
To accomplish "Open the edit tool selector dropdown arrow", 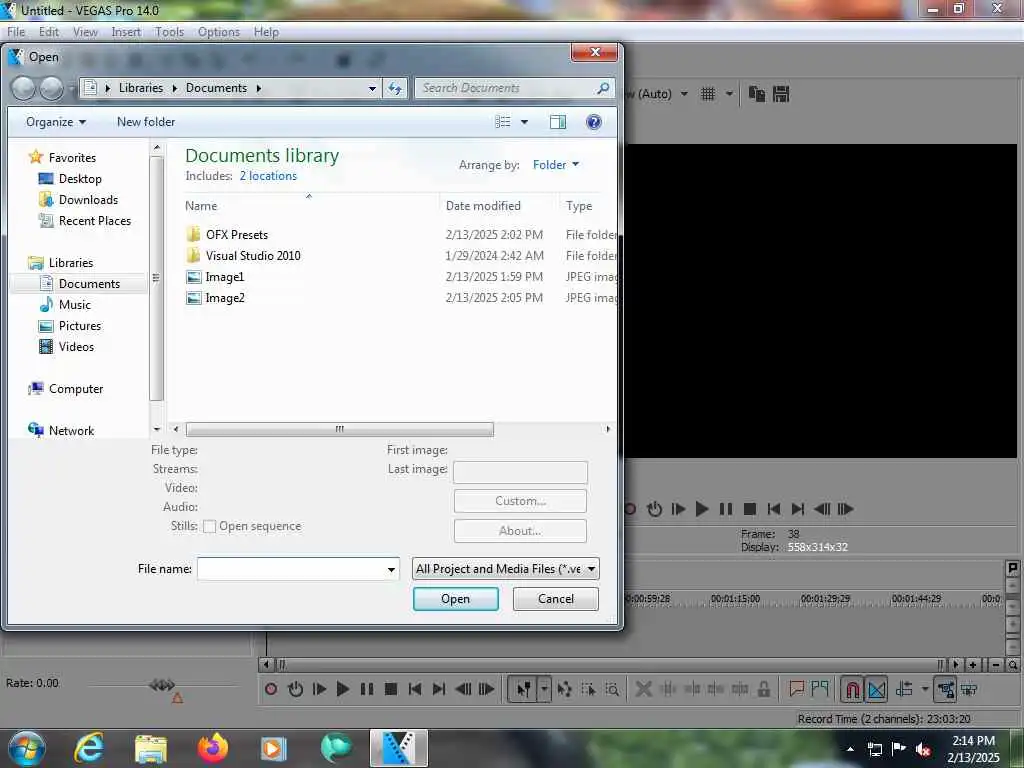I will tap(544, 689).
